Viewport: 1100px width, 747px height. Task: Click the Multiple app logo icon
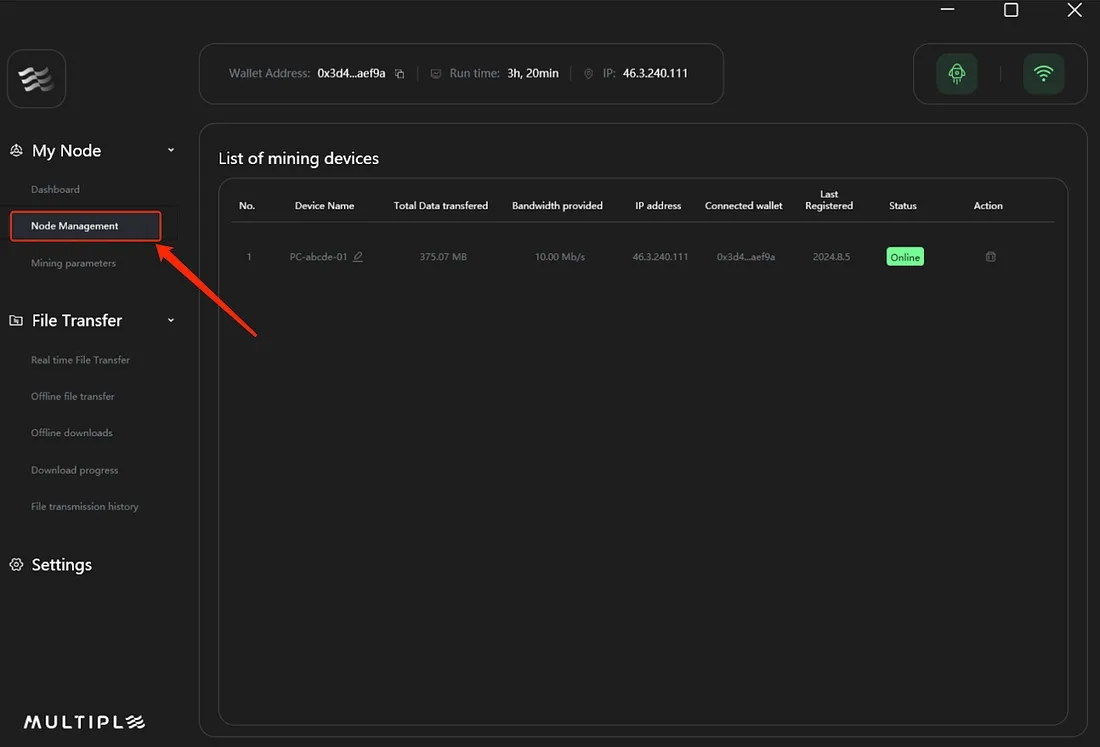(x=37, y=79)
